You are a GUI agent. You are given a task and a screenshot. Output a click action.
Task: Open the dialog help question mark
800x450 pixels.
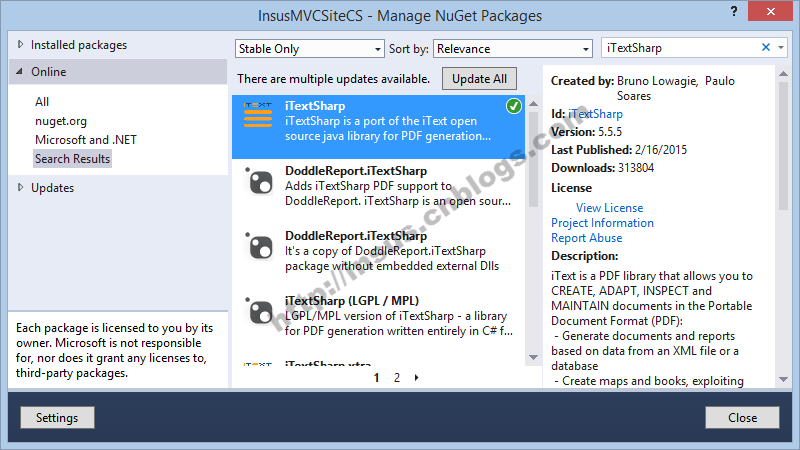734,12
